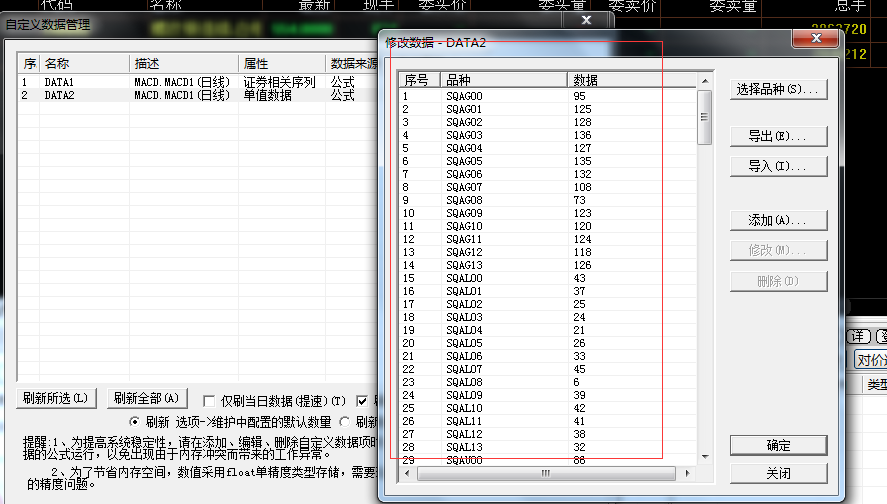Select the DATA2 row in data manager

click(x=198, y=96)
